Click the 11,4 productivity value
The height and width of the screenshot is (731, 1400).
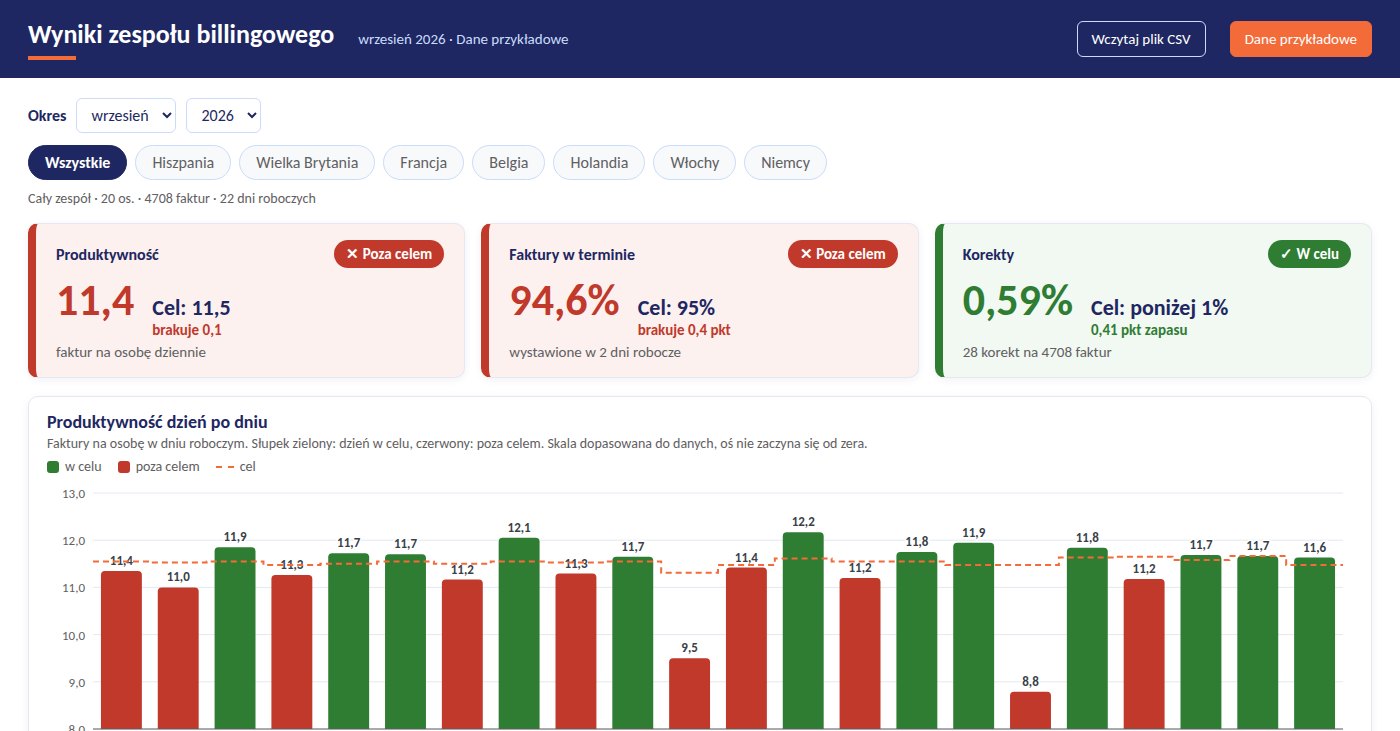pos(95,301)
